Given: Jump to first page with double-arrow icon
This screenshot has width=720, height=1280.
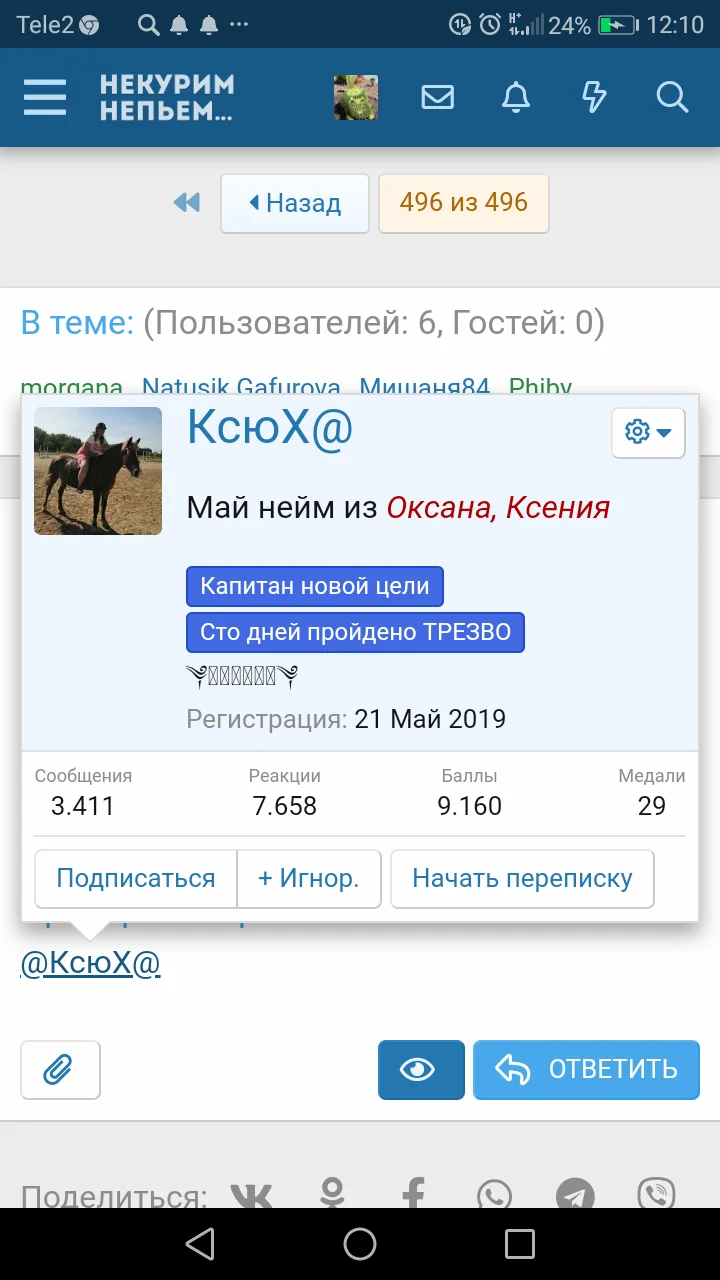Looking at the screenshot, I should tap(186, 202).
